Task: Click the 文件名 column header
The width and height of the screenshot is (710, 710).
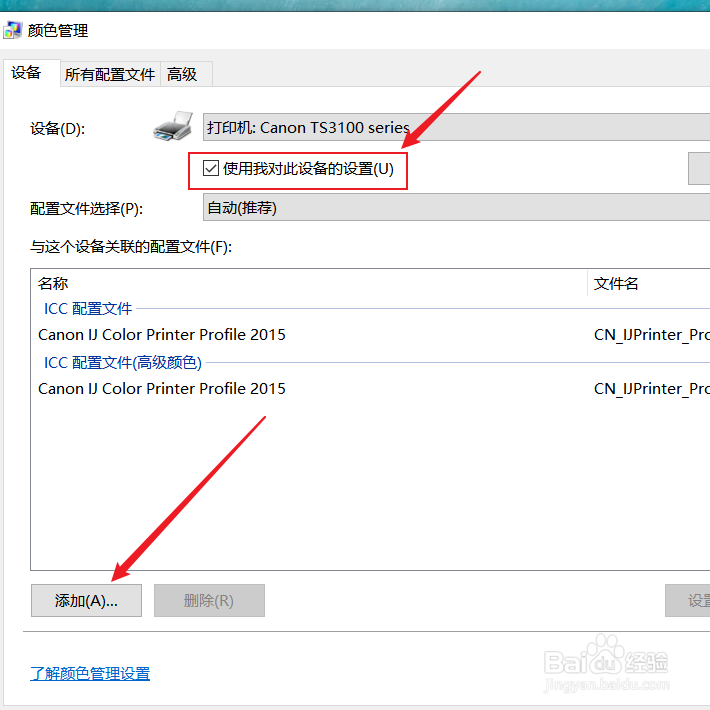Action: point(649,283)
